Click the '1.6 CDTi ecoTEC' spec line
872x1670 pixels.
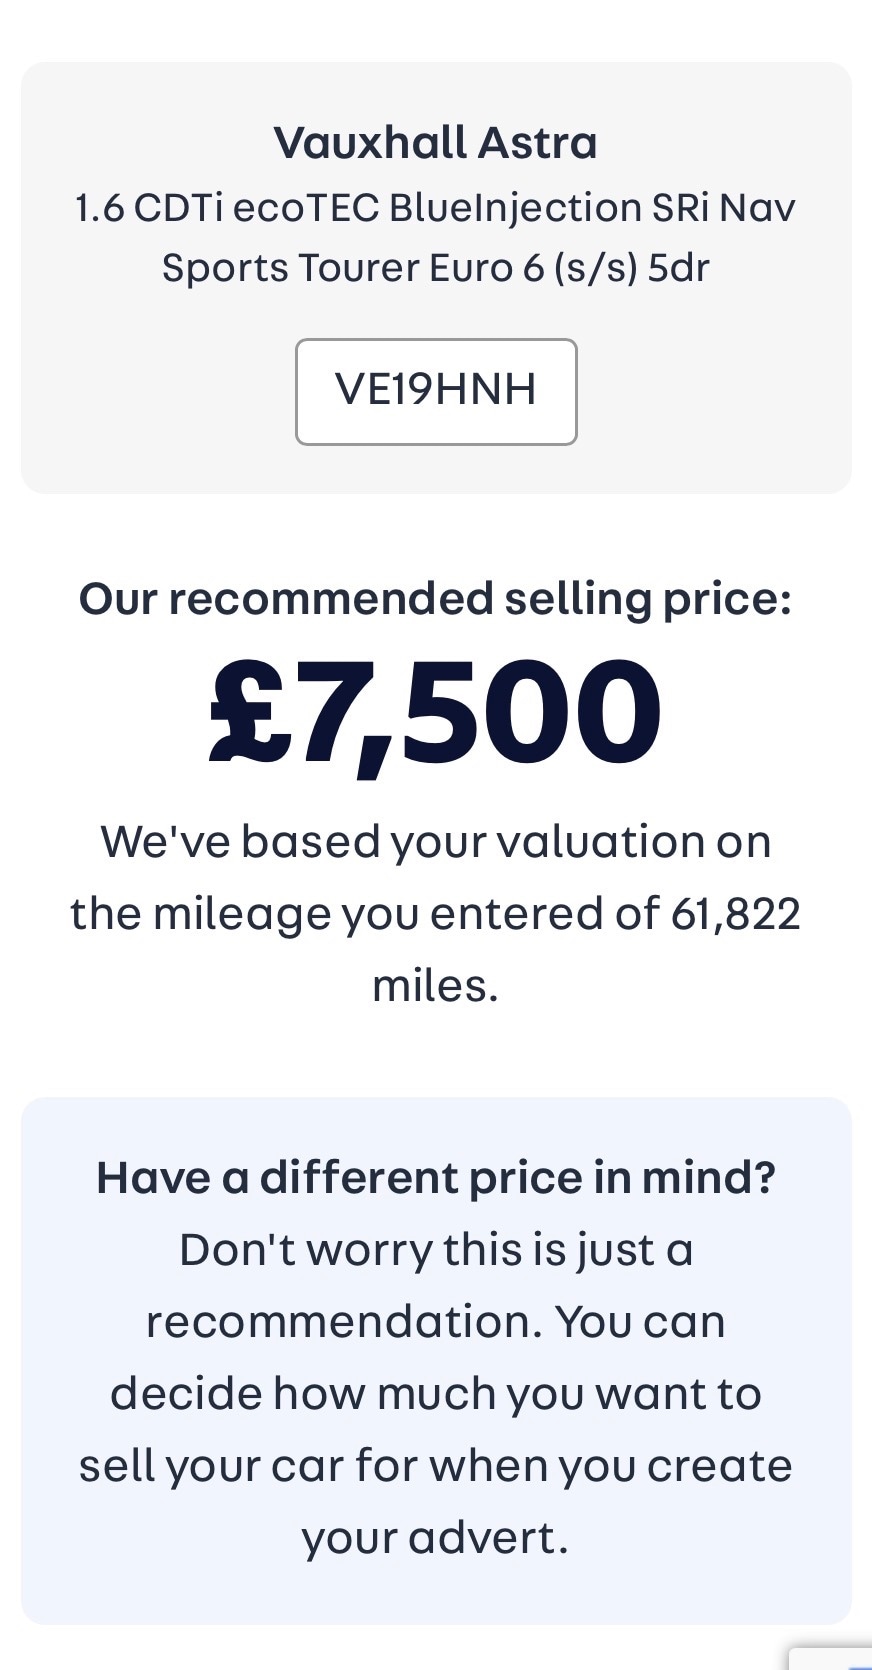pyautogui.click(x=226, y=208)
